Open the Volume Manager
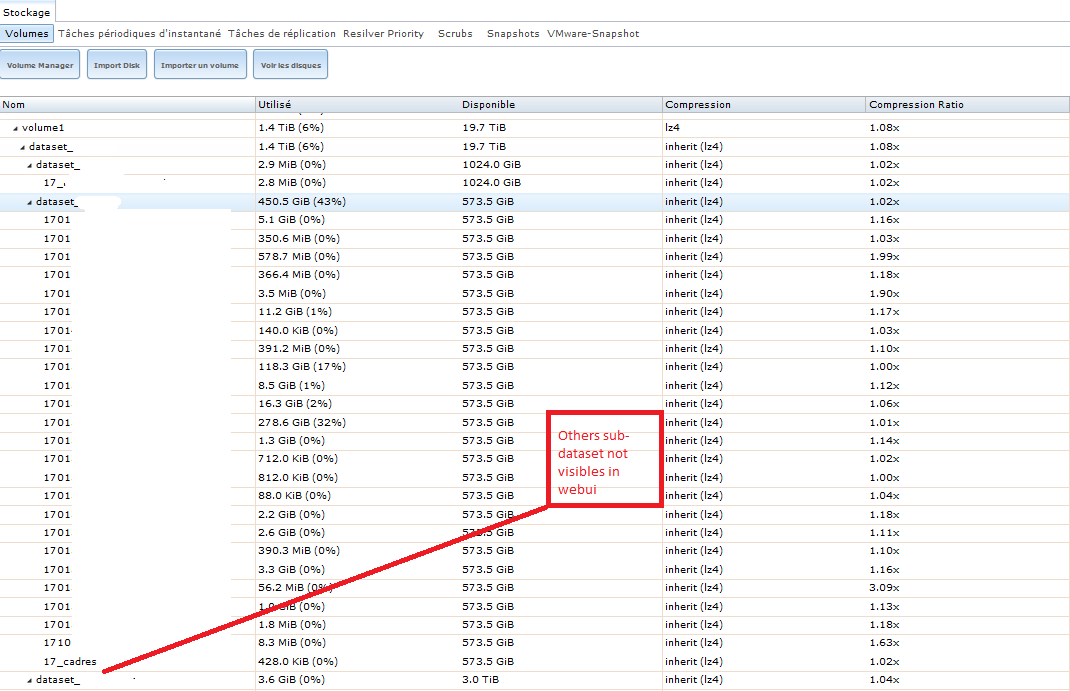The height and width of the screenshot is (691, 1070). point(40,65)
